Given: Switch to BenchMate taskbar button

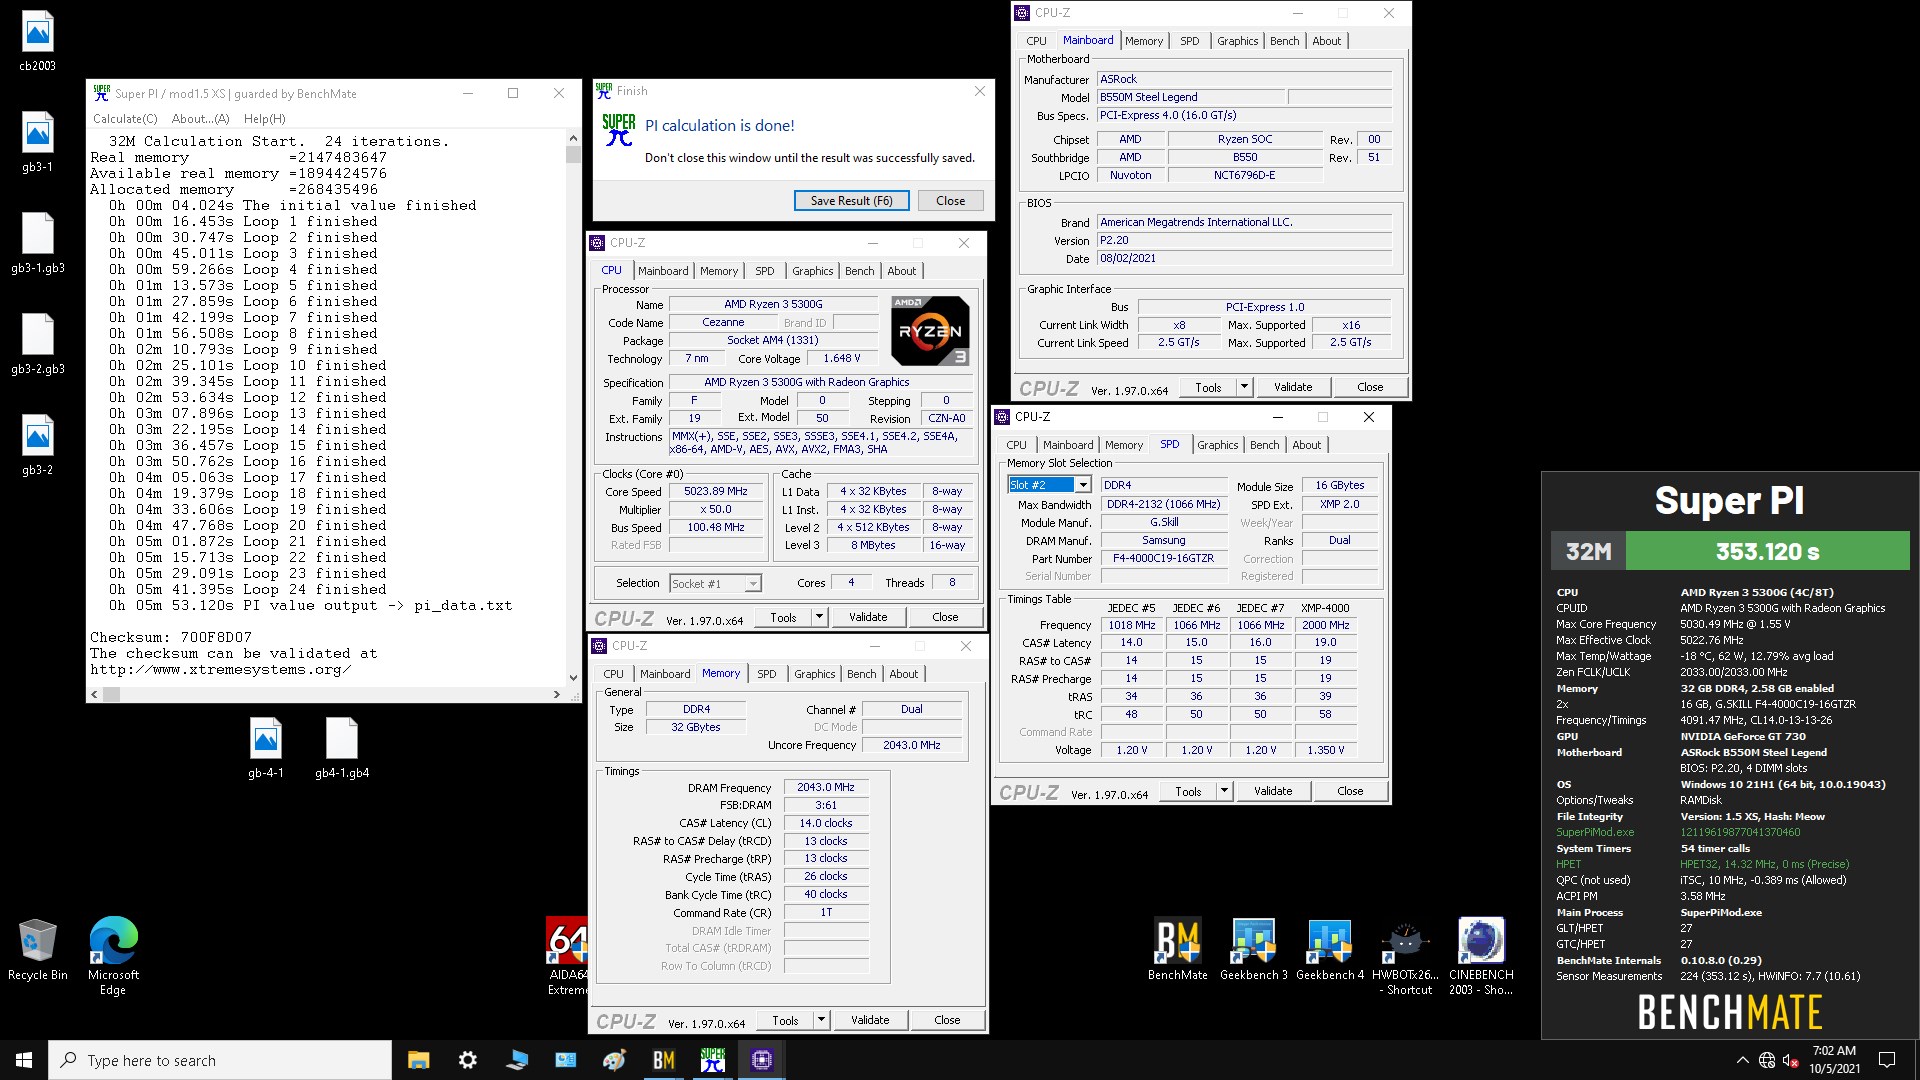Looking at the screenshot, I should tap(664, 1060).
